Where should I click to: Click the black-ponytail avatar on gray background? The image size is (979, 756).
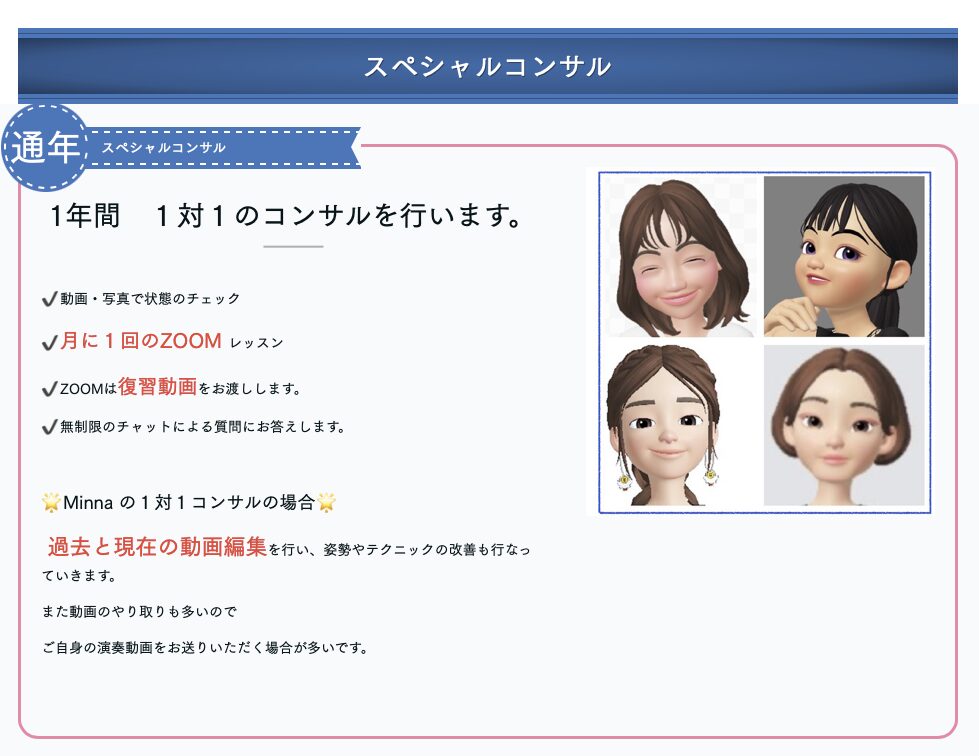click(x=844, y=257)
